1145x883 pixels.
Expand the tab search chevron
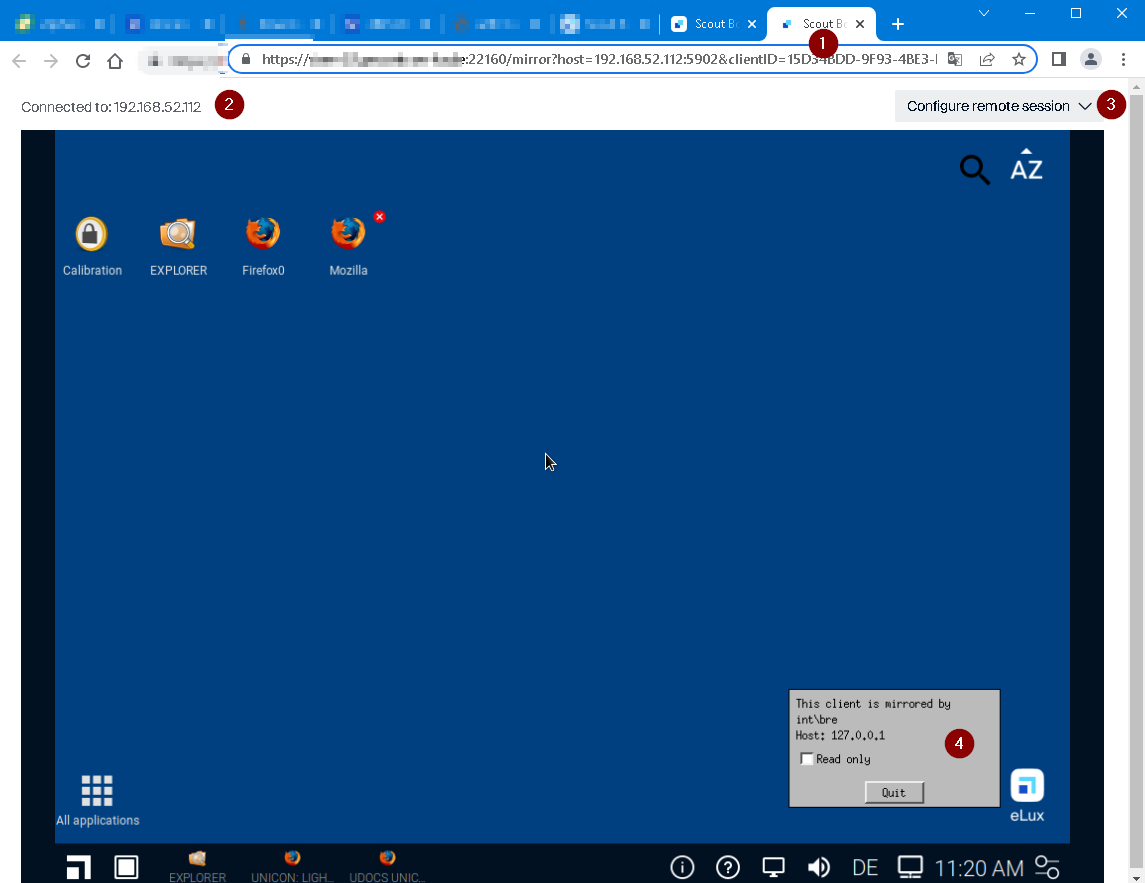coord(984,13)
